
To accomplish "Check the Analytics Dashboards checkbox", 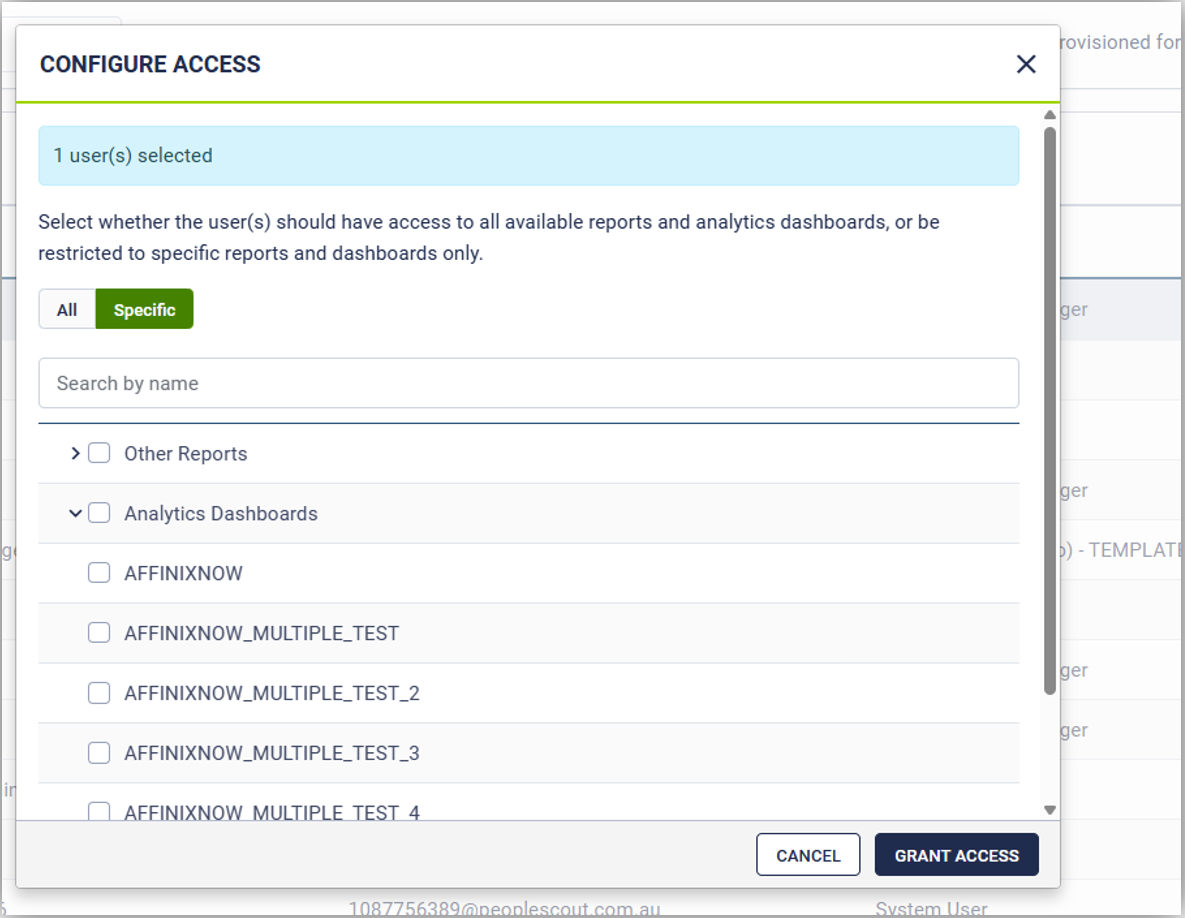I will pyautogui.click(x=99, y=514).
